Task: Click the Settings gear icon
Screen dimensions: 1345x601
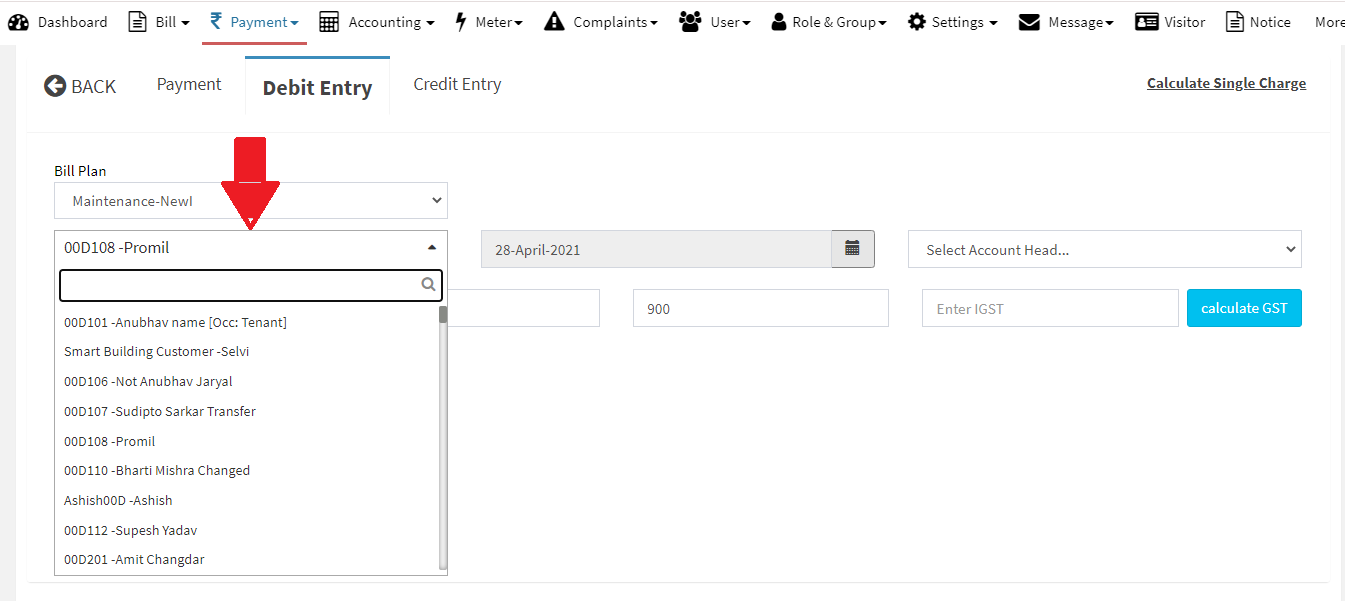Action: pos(916,22)
